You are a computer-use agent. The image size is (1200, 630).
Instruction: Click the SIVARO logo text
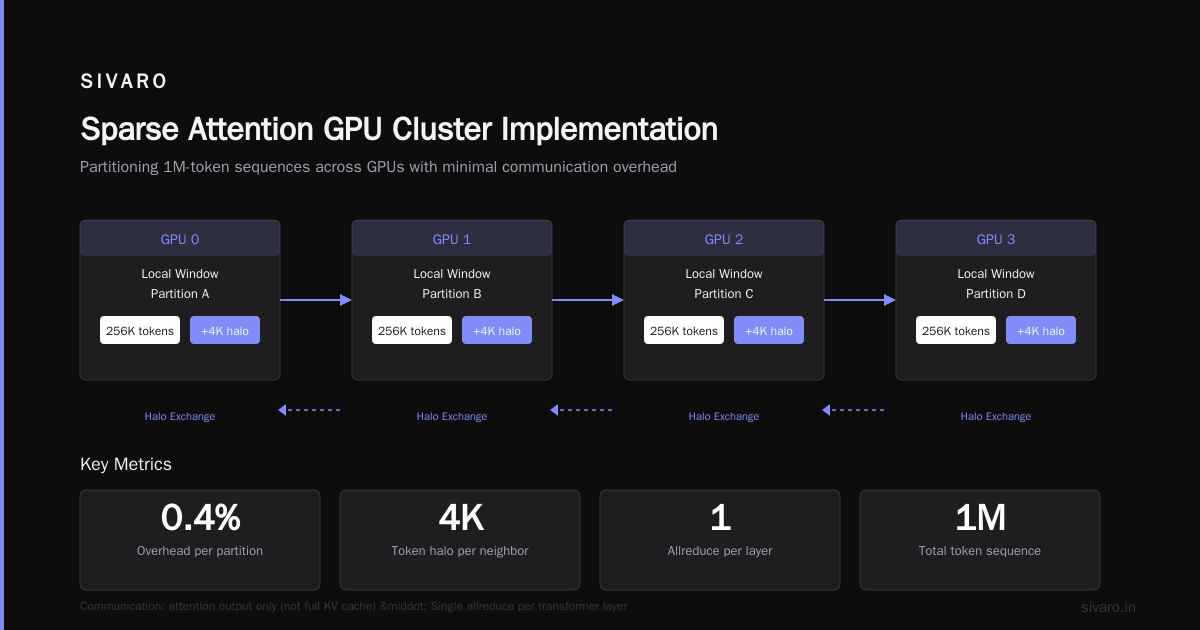coord(124,82)
